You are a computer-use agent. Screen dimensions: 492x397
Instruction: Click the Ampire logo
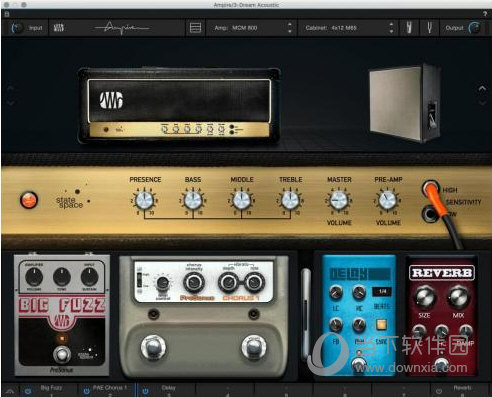point(122,28)
